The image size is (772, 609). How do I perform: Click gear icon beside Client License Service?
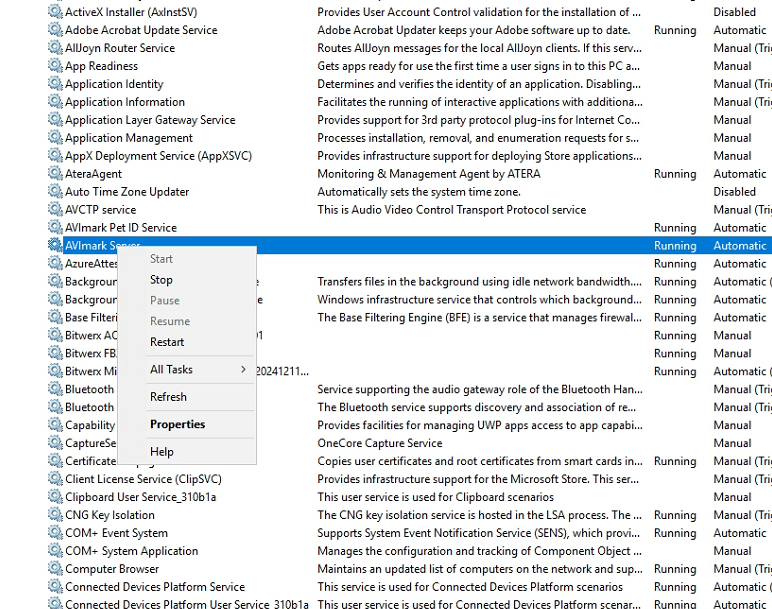pos(55,479)
